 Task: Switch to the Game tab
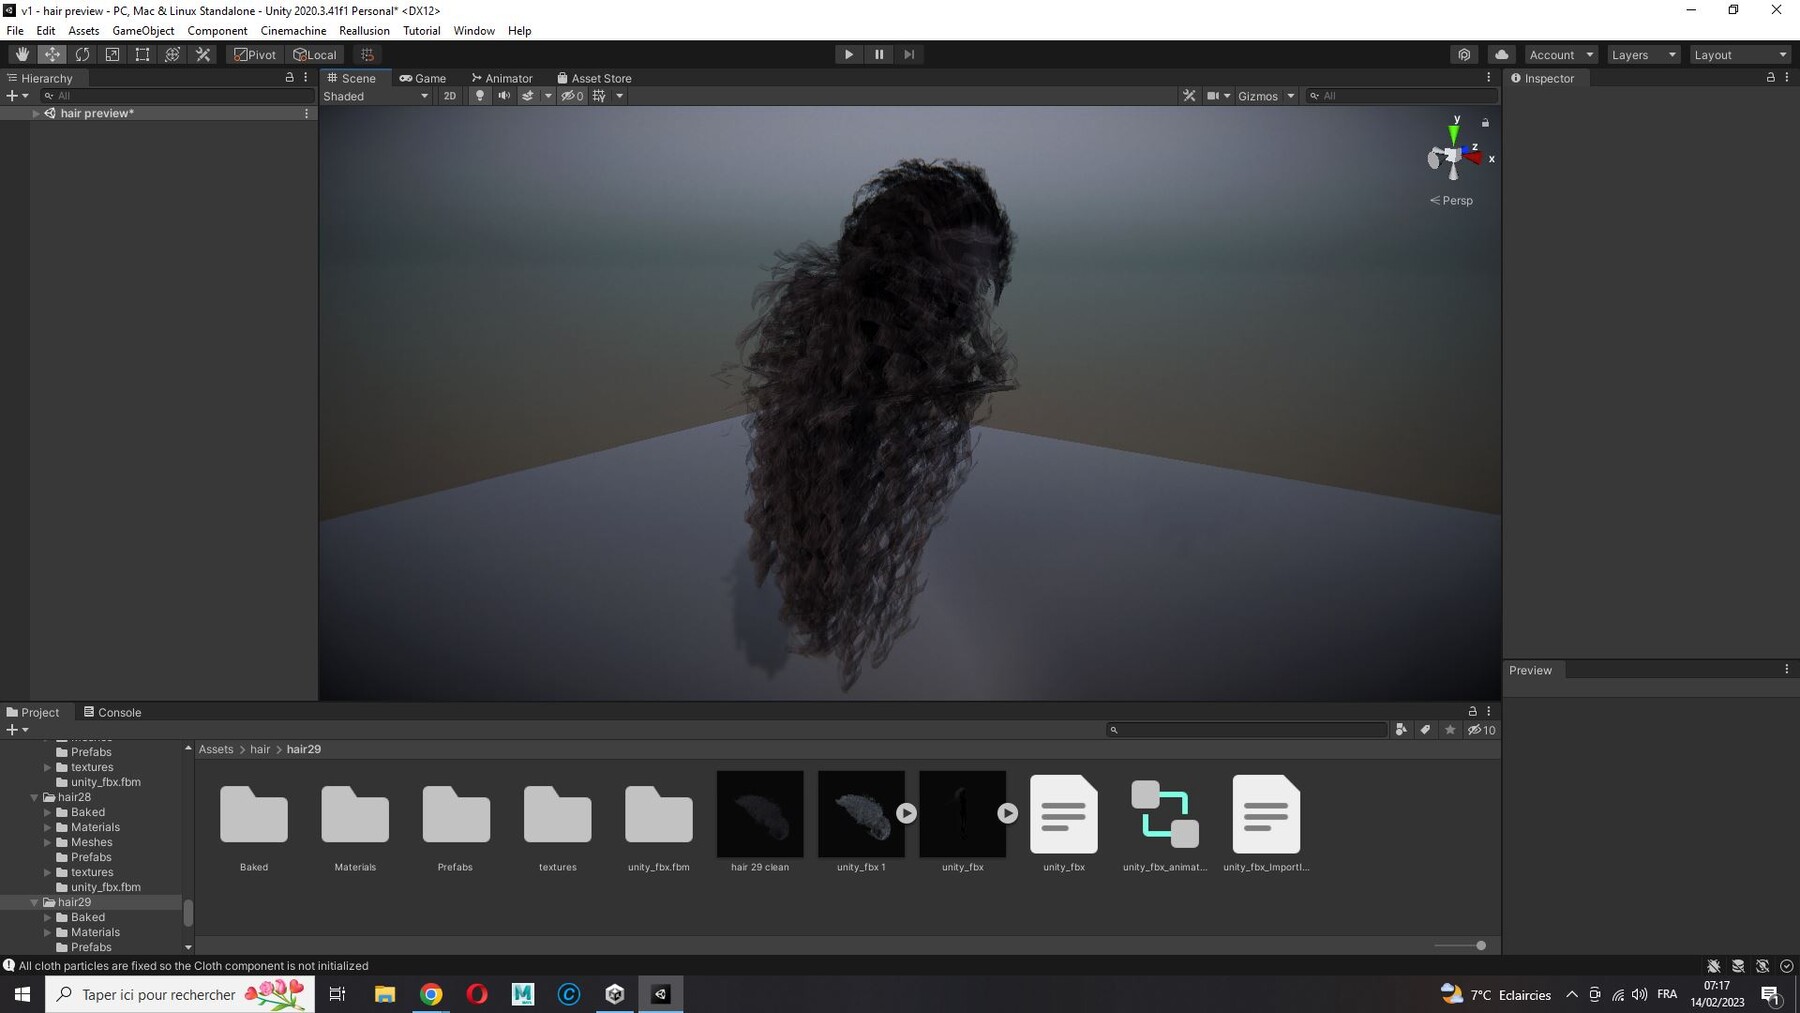(423, 78)
